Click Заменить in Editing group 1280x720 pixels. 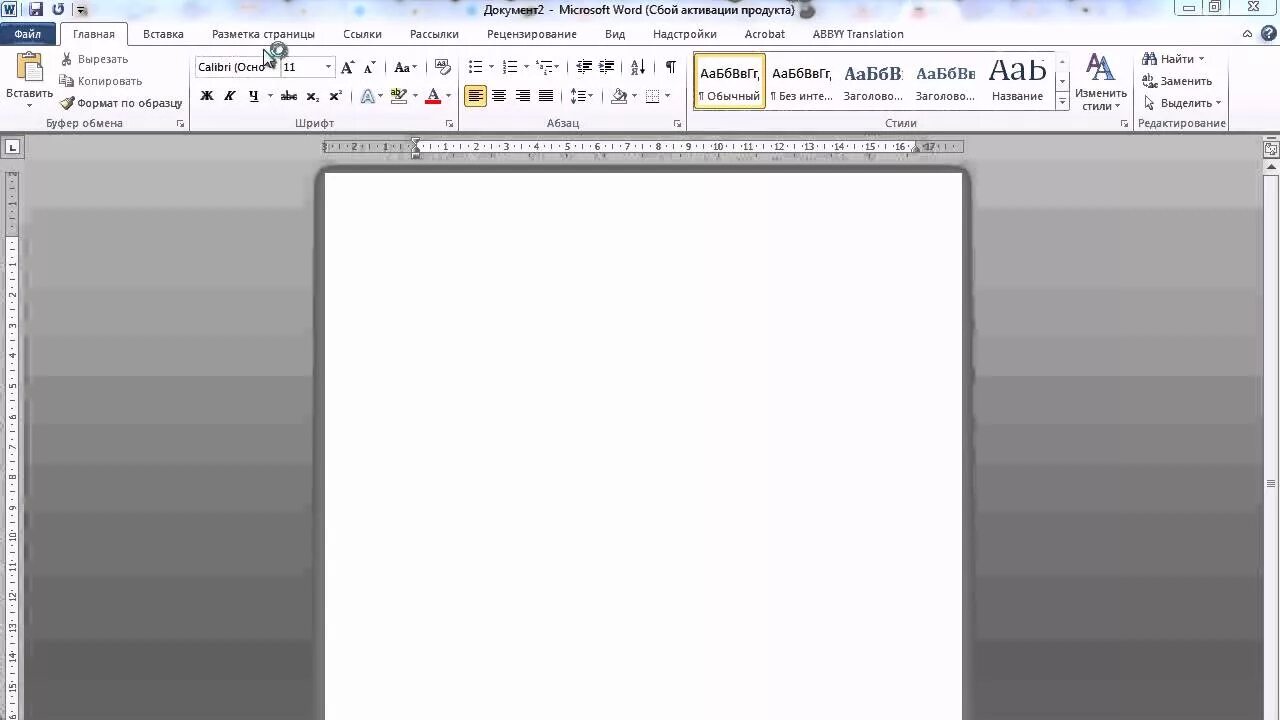click(1177, 81)
